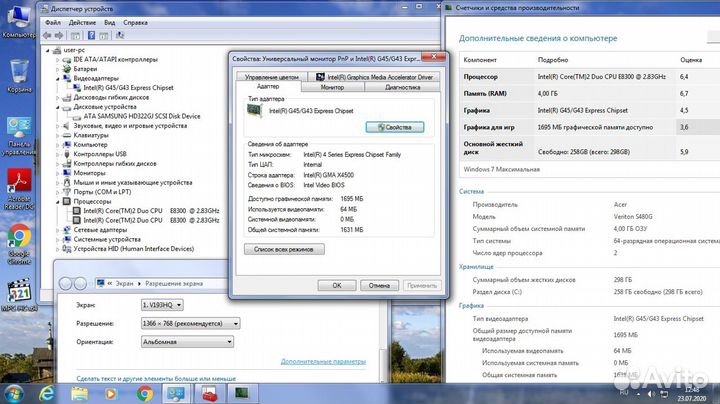Open the Ориентация dropdown Альбомная
This screenshot has width=720, height=404.
pos(187,342)
